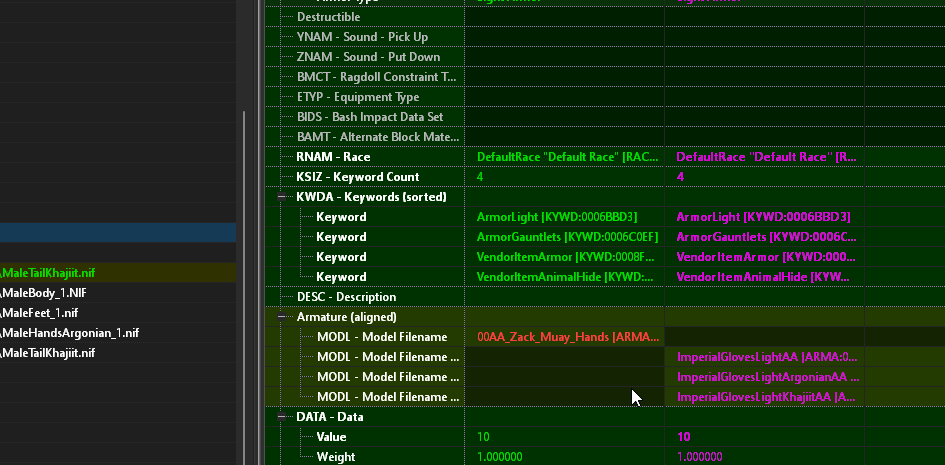Viewport: 945px width, 465px height.
Task: Select the DESC - Description row
Action: click(347, 297)
